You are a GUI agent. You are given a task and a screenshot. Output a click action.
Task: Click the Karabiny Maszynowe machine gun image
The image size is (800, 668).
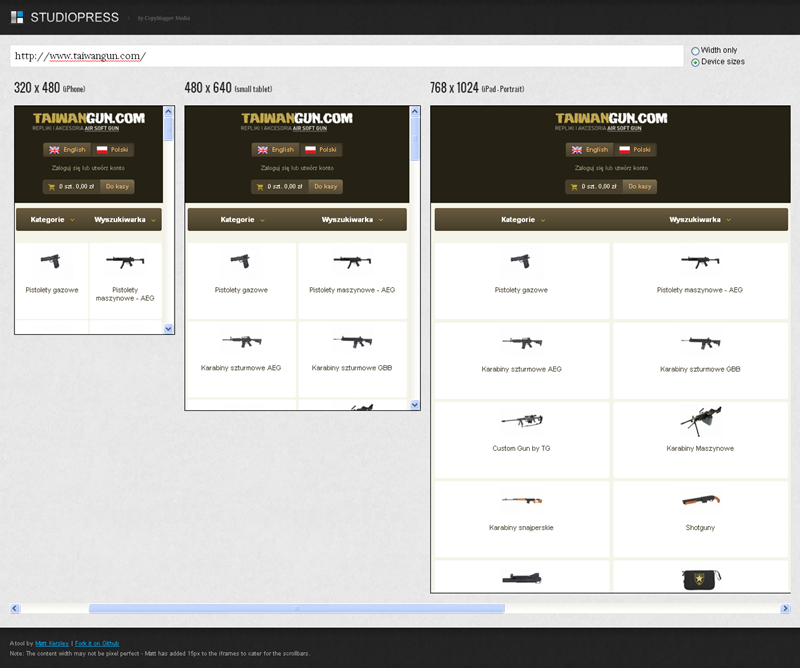pyautogui.click(x=700, y=418)
